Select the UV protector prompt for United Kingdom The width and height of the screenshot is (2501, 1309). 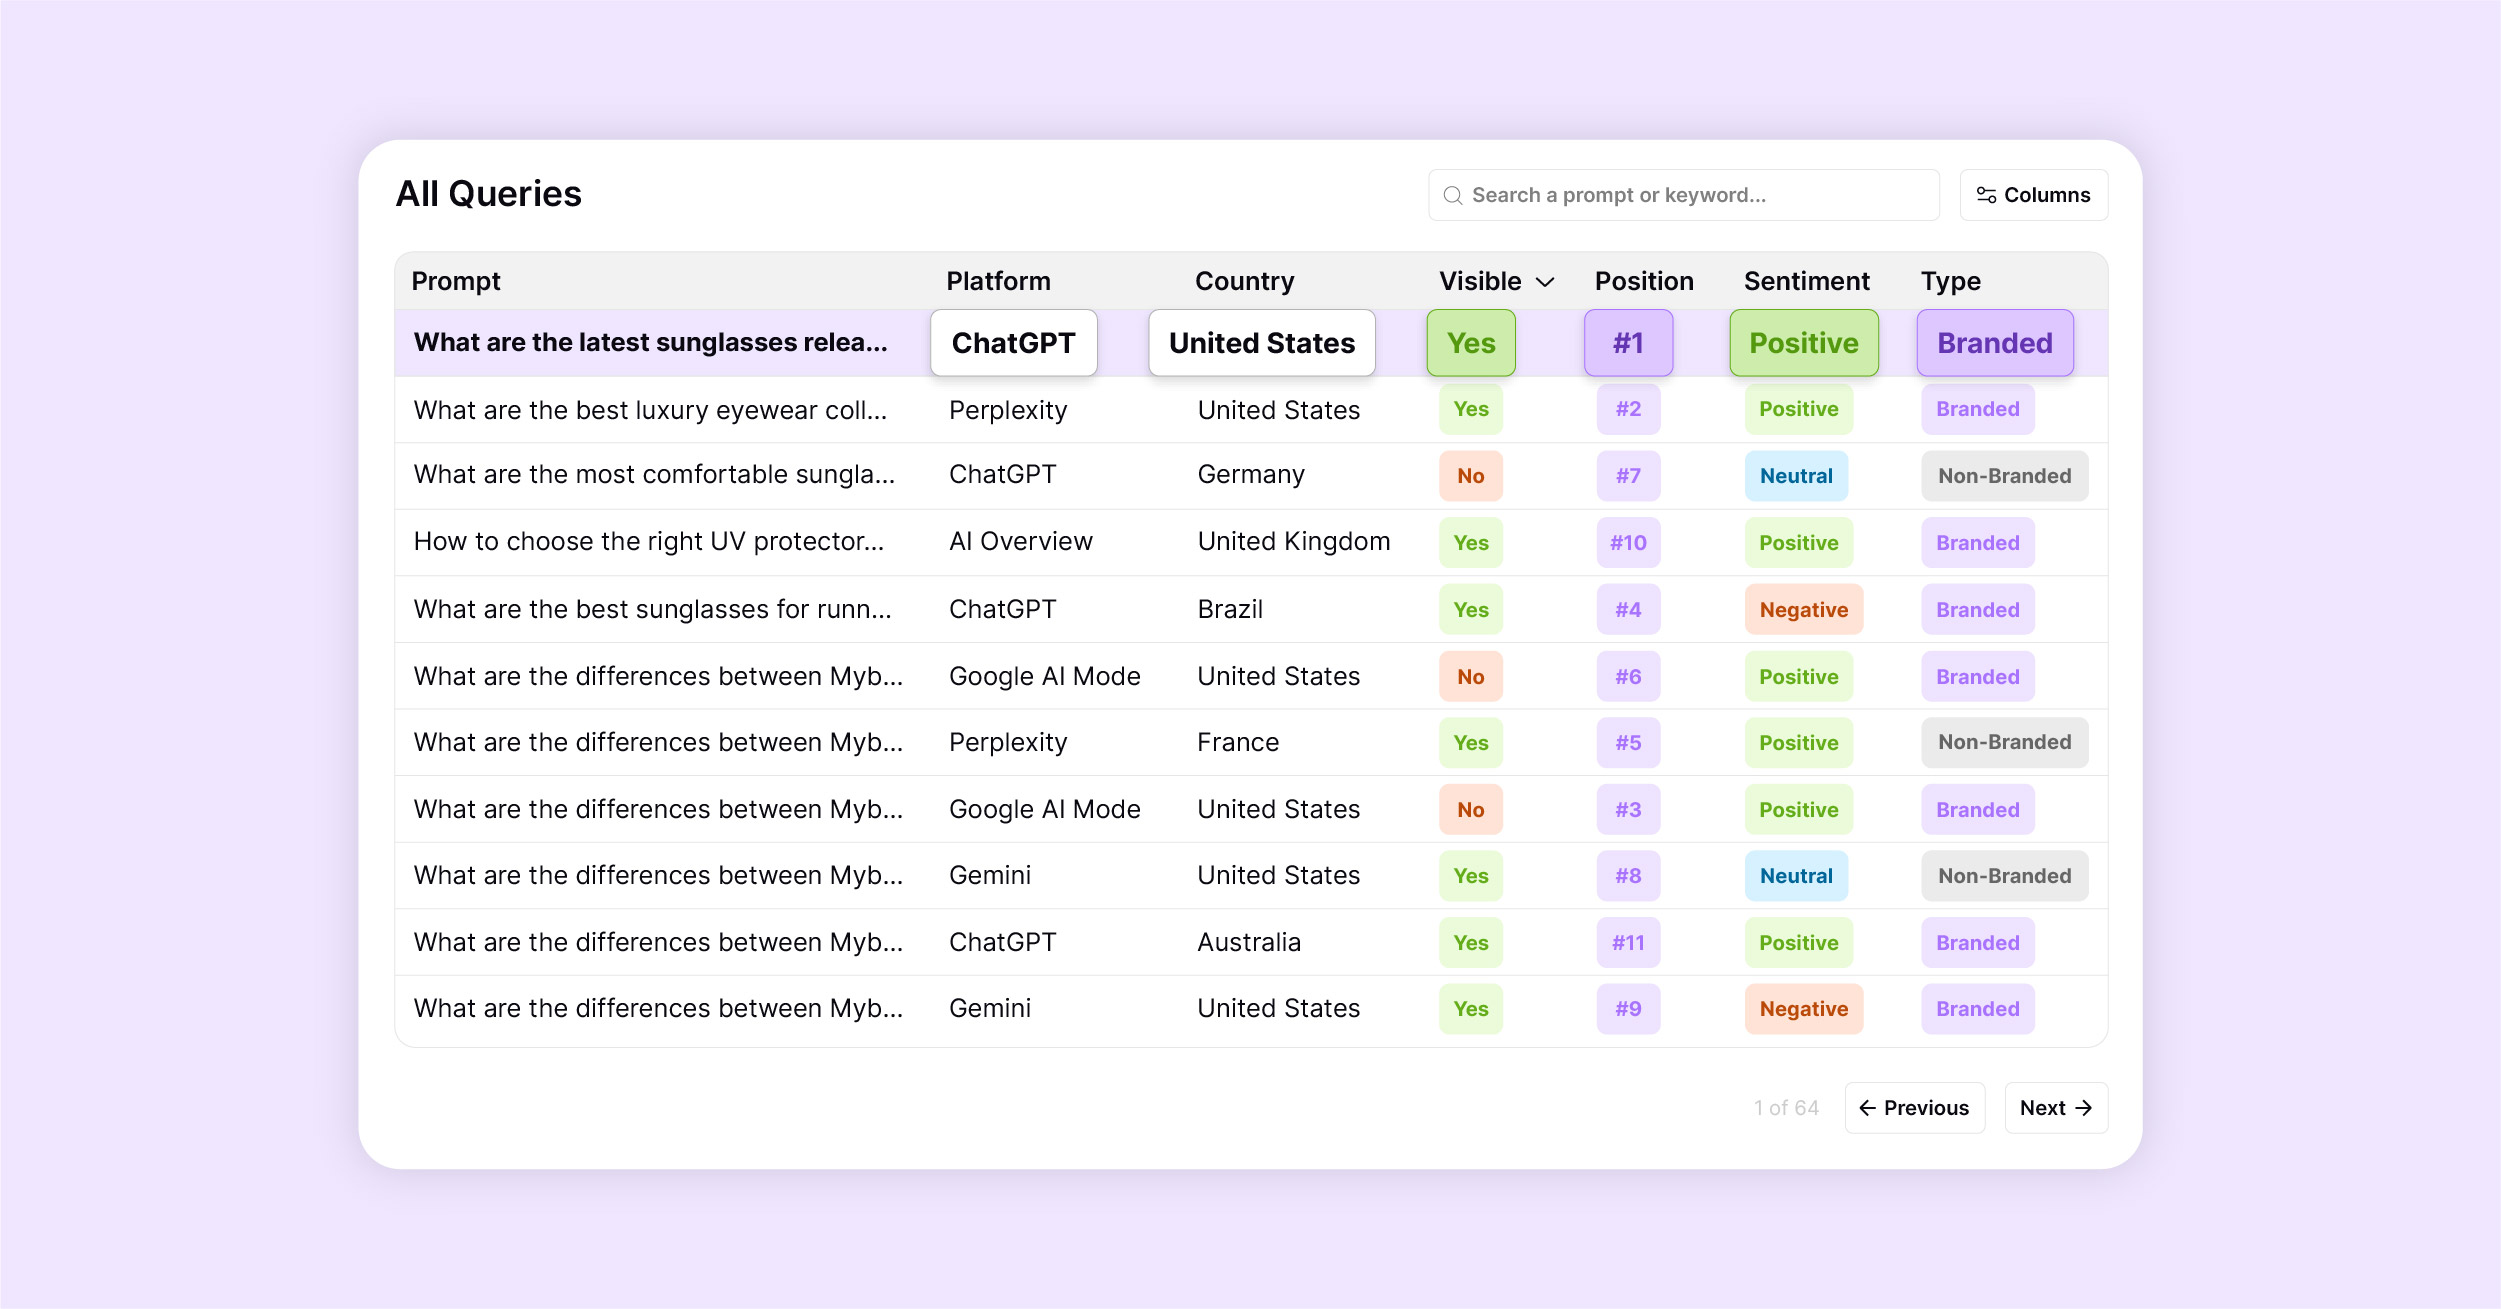(x=649, y=541)
